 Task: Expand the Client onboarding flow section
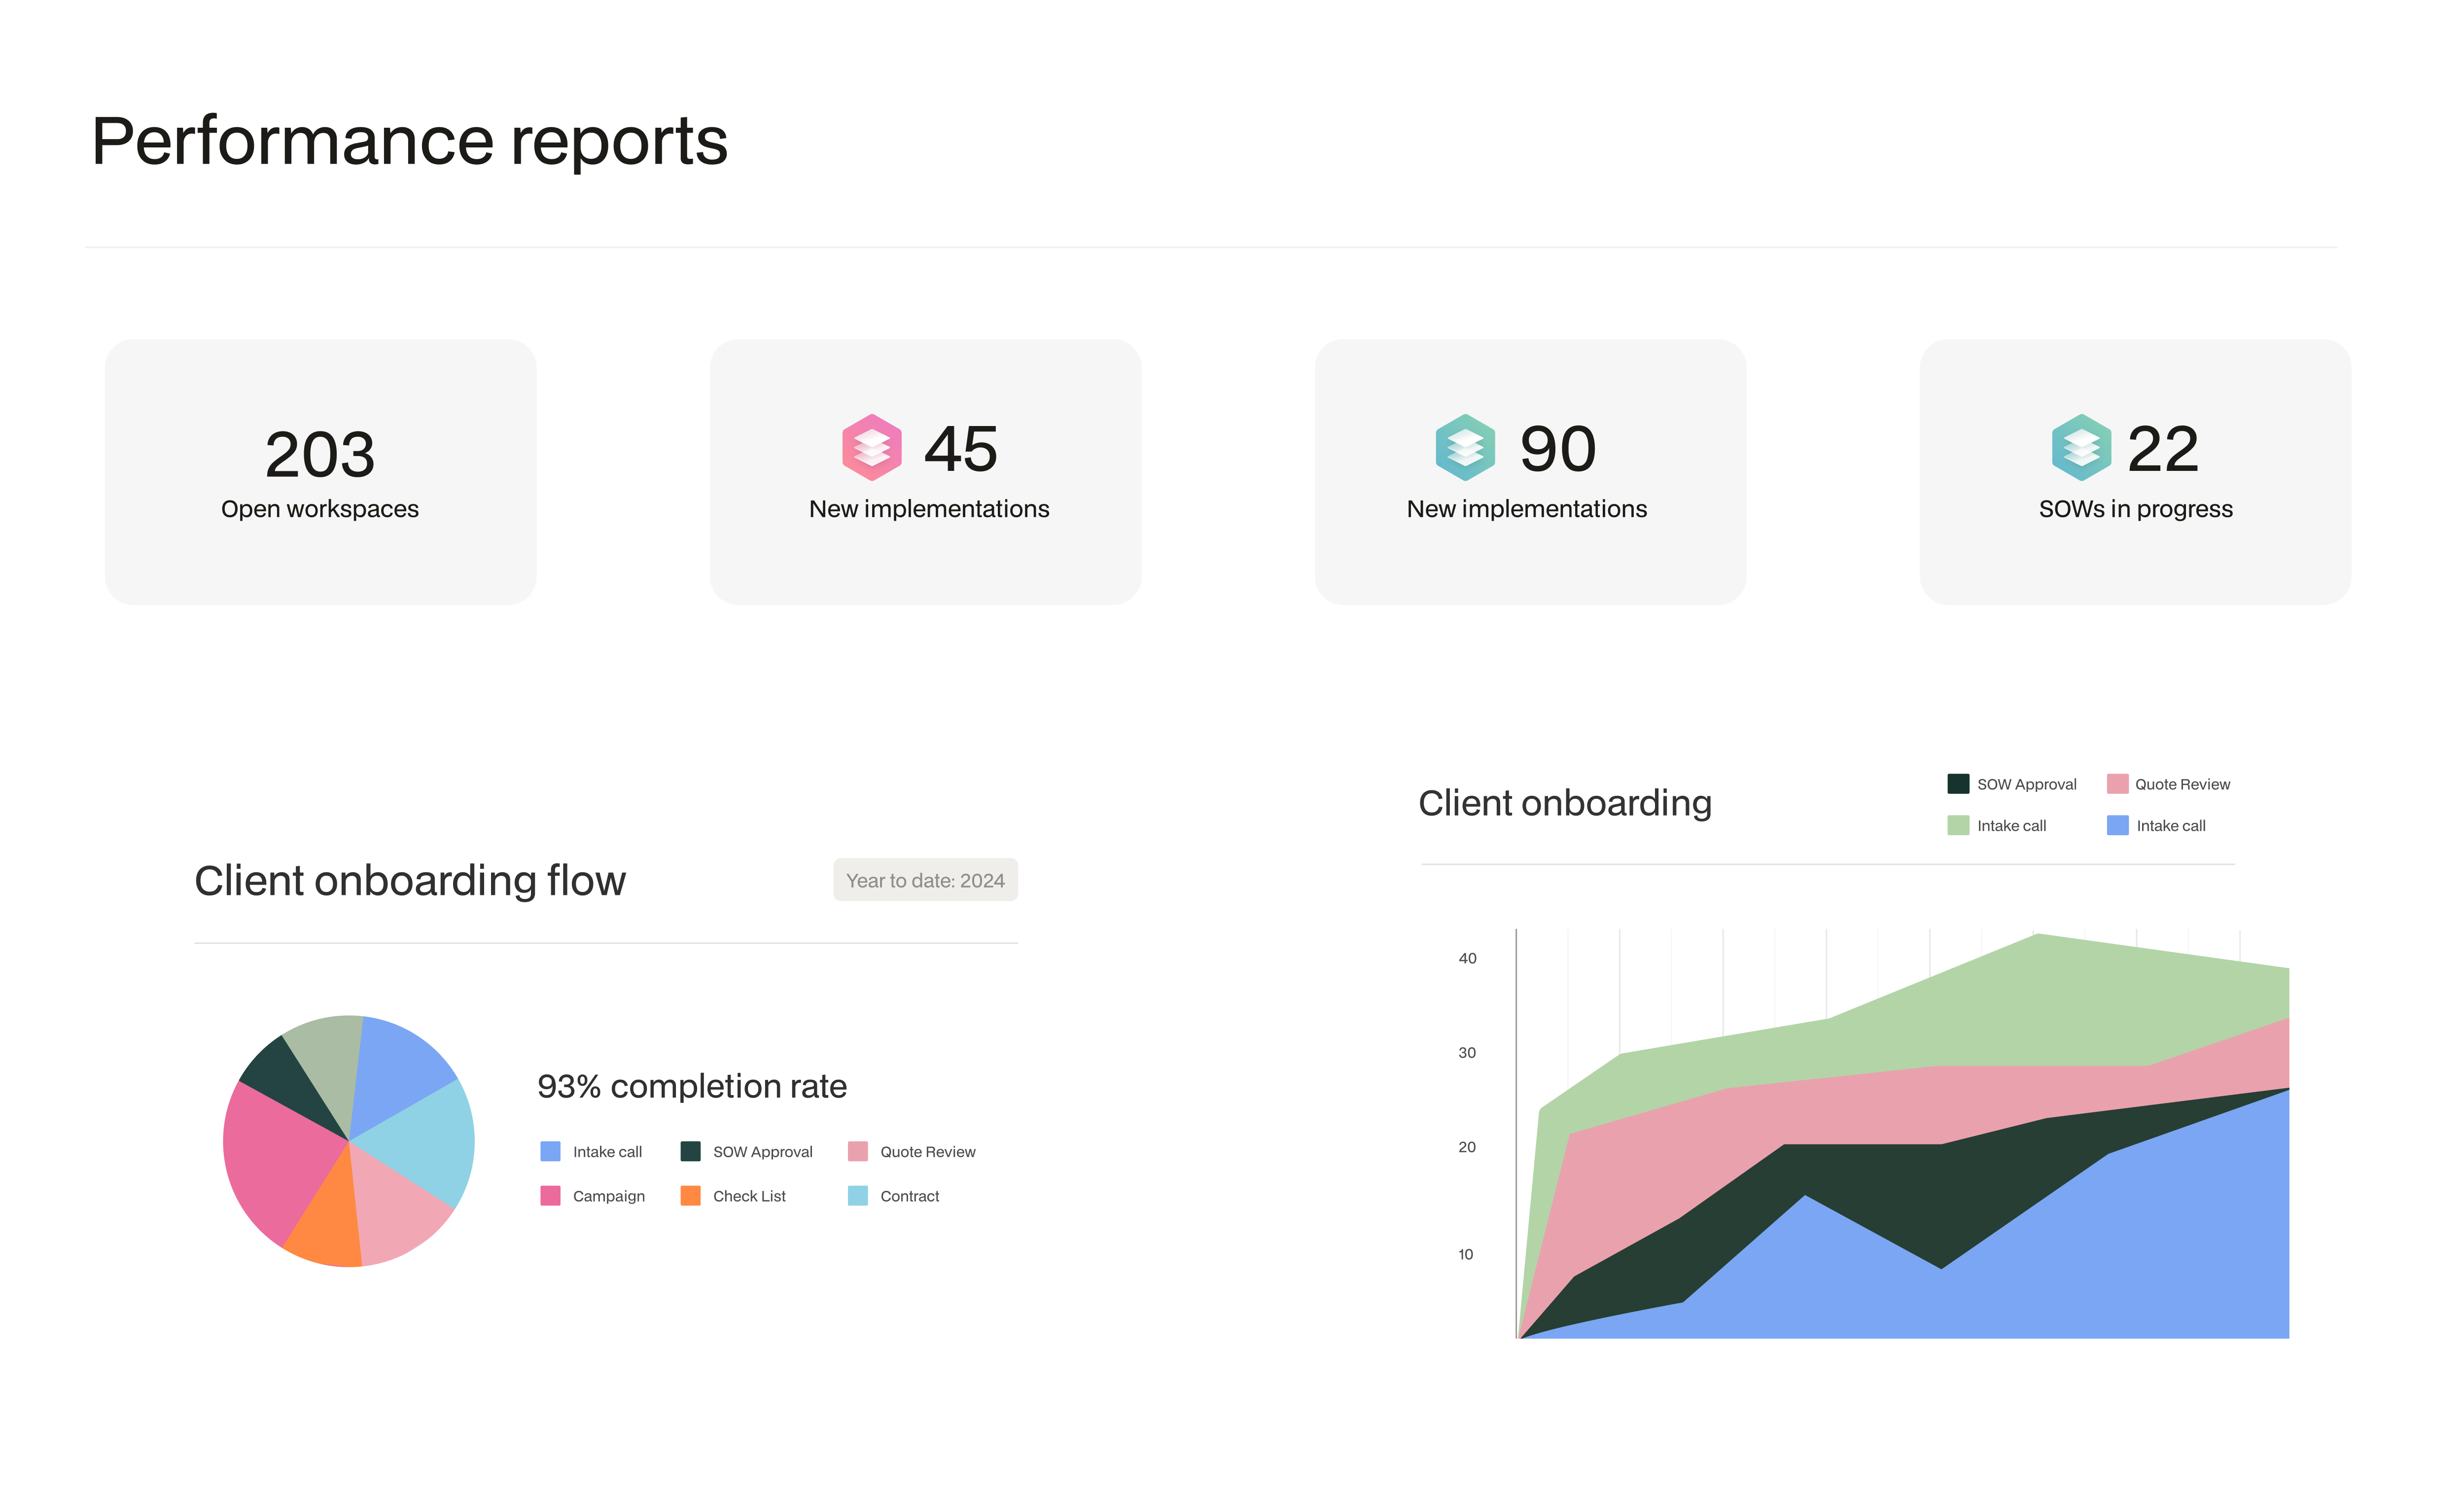[x=410, y=880]
